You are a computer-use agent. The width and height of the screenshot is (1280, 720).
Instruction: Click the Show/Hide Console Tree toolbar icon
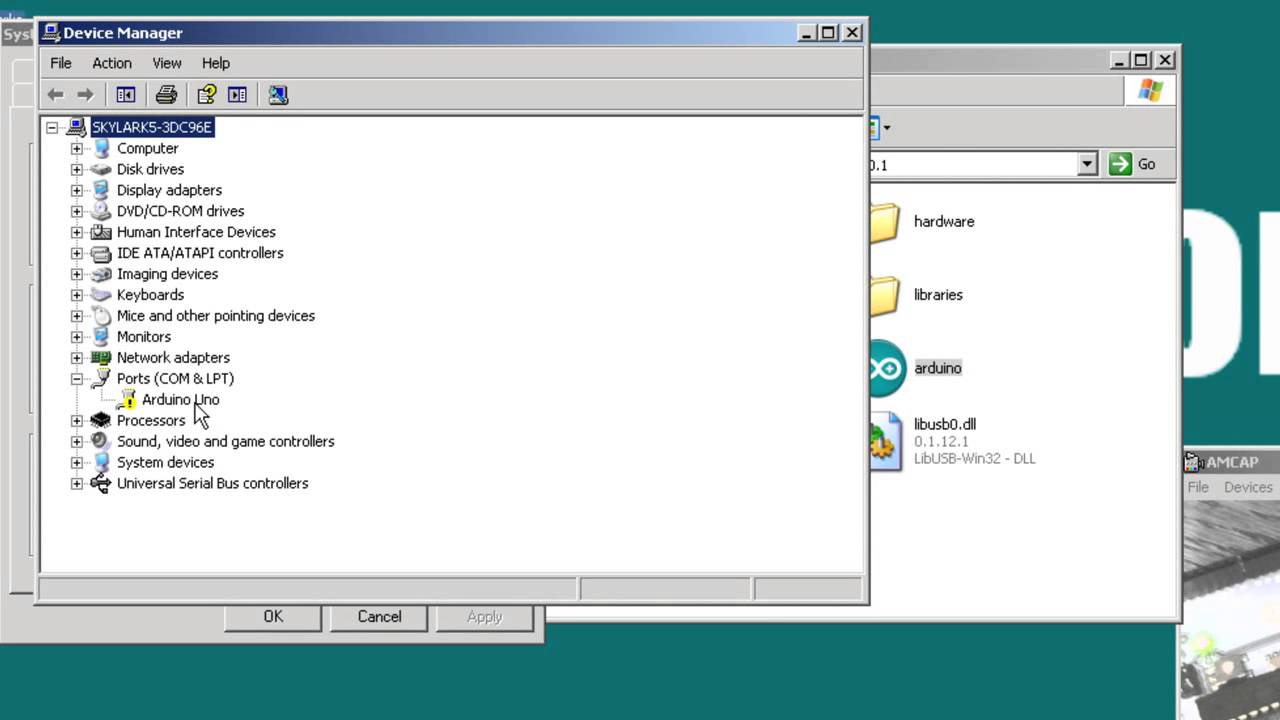click(126, 95)
